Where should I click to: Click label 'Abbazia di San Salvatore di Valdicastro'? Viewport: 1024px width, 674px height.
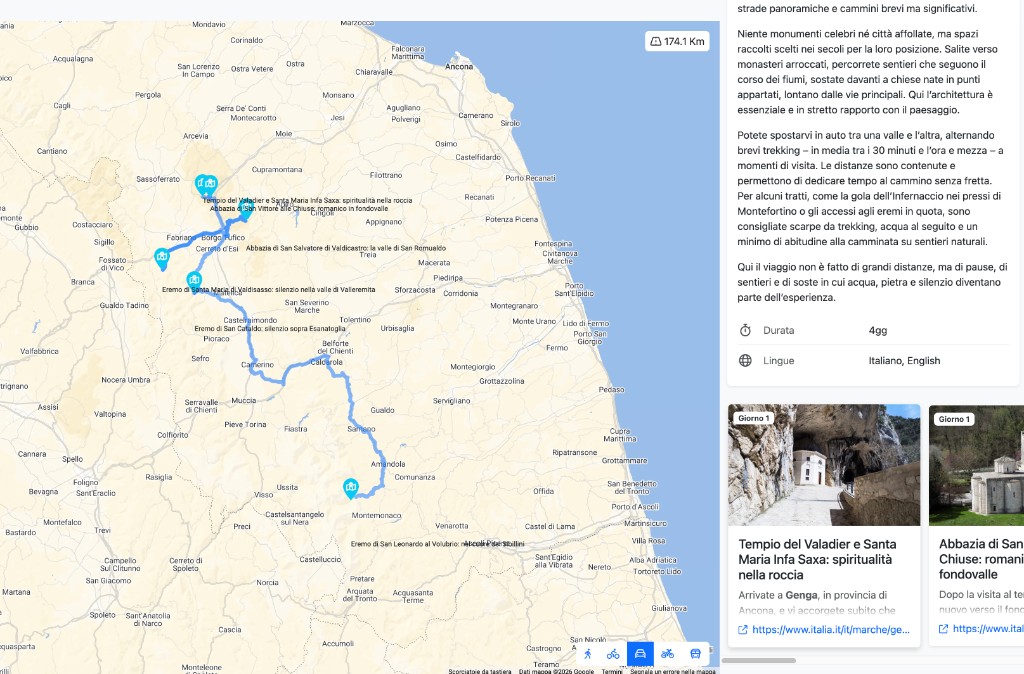[x=346, y=248]
